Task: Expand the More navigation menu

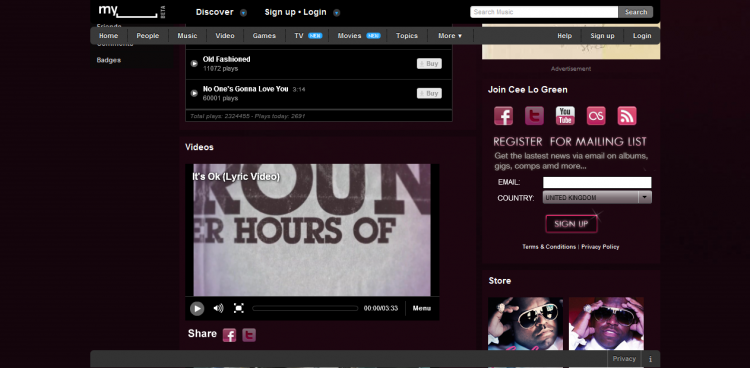Action: pyautogui.click(x=450, y=36)
